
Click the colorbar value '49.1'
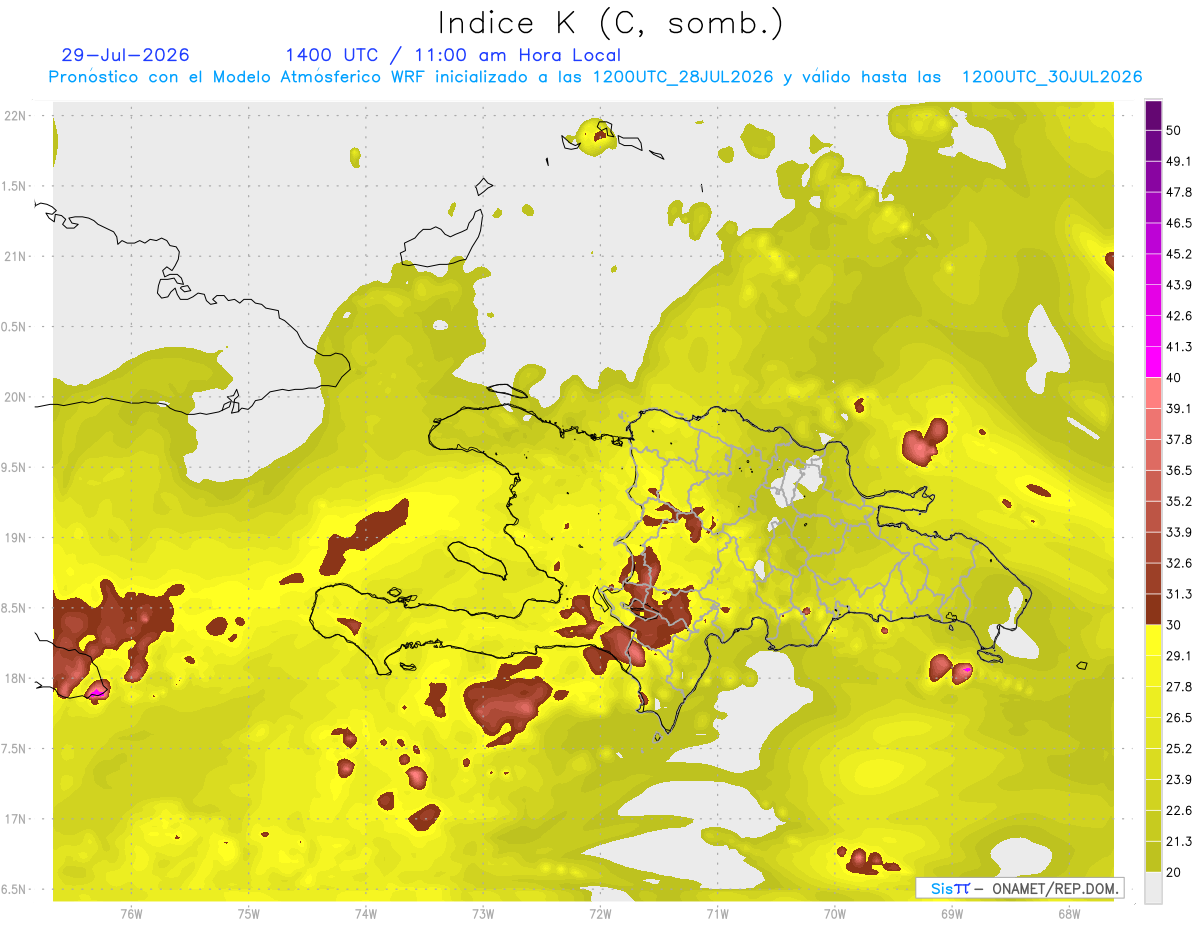tap(1179, 161)
